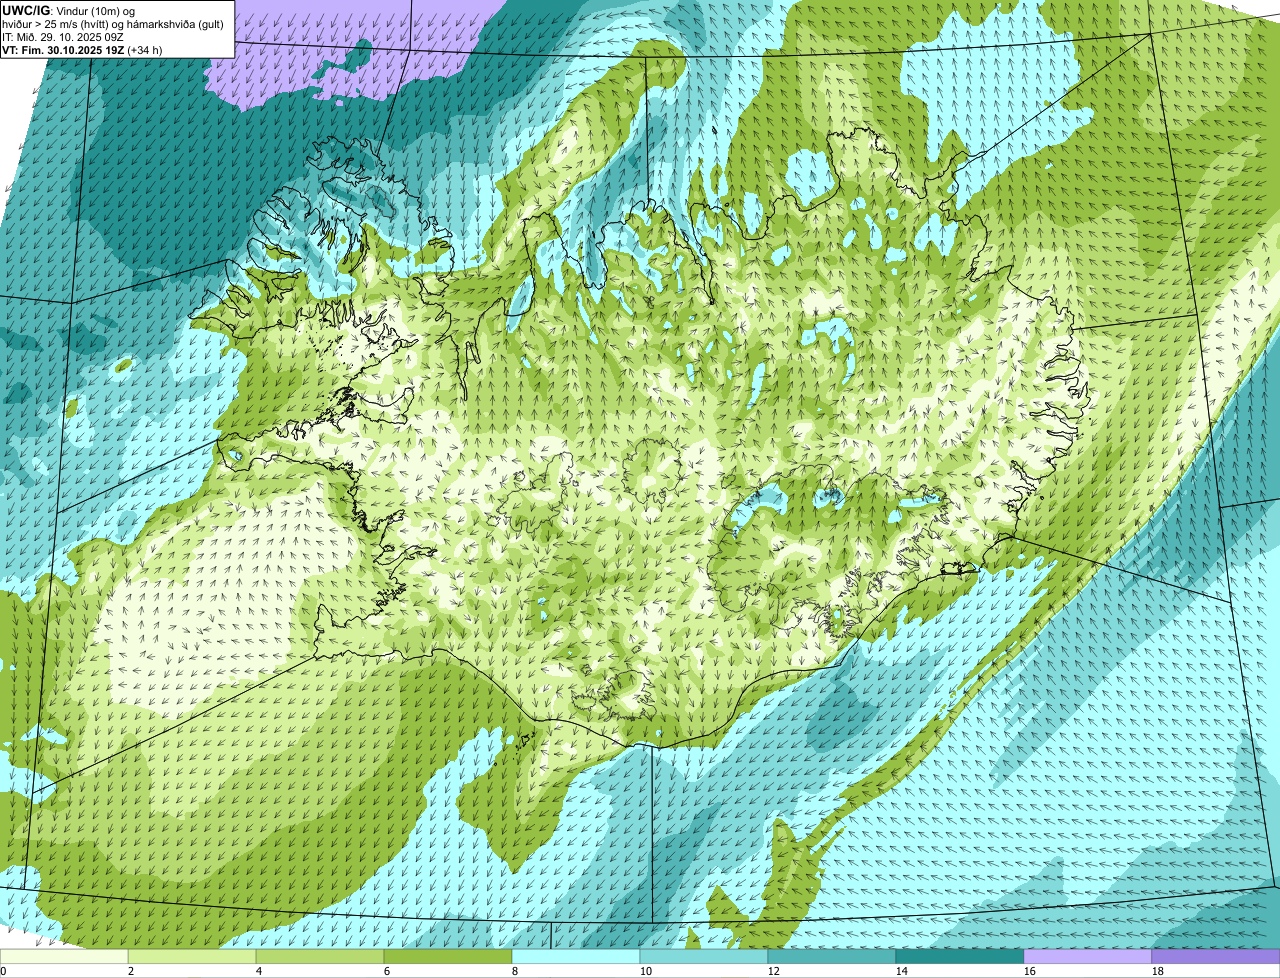Click the scale label '18'
The width and height of the screenshot is (1280, 978).
click(1158, 971)
